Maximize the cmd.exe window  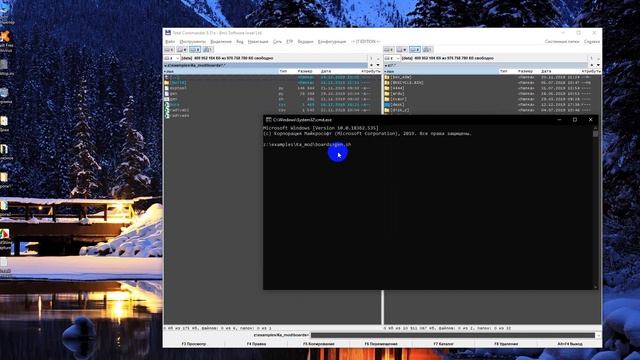[575, 120]
